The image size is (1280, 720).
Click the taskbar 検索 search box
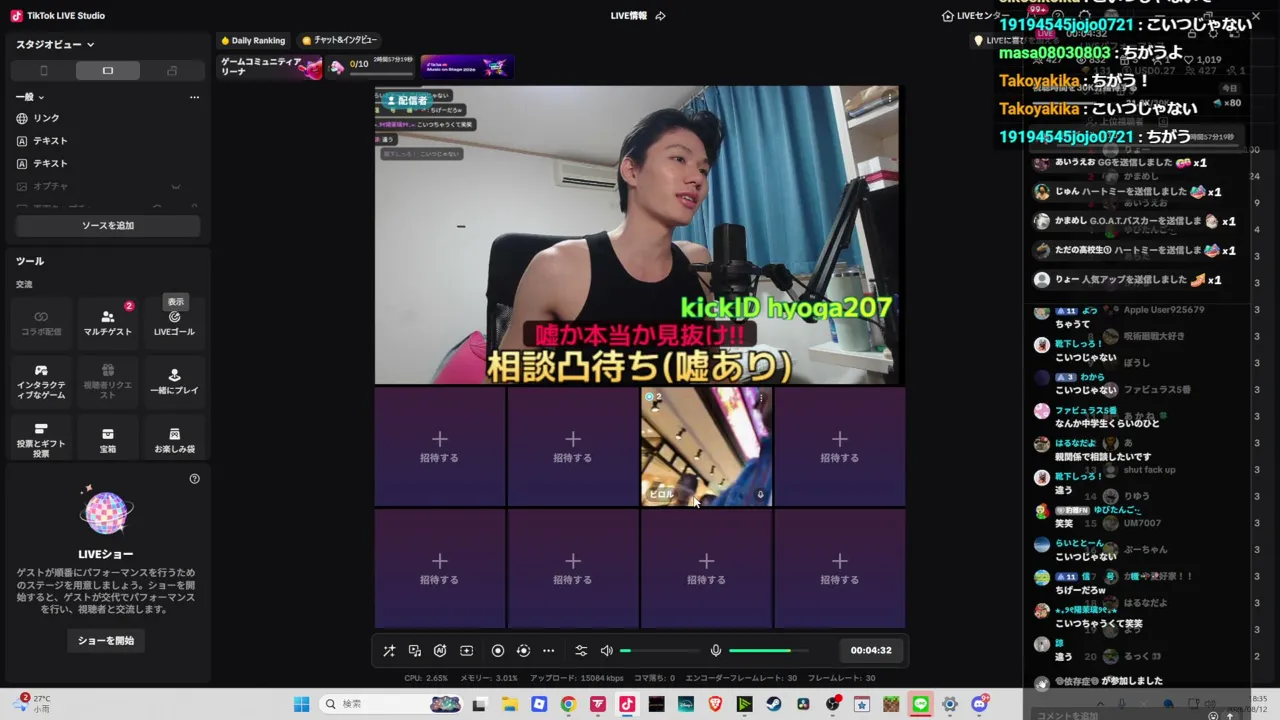[391, 704]
